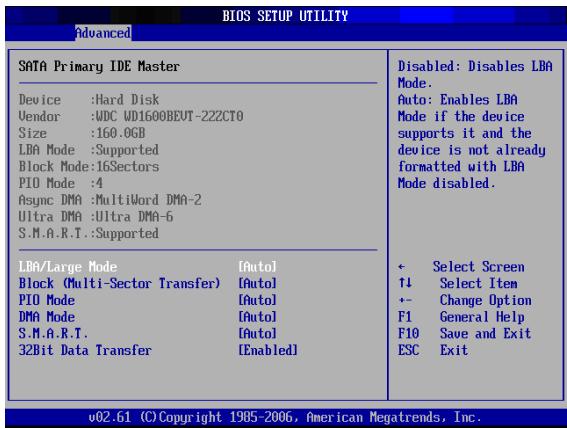Click the Ultra DMA-6 info line
The image size is (567, 428).
coord(96,217)
